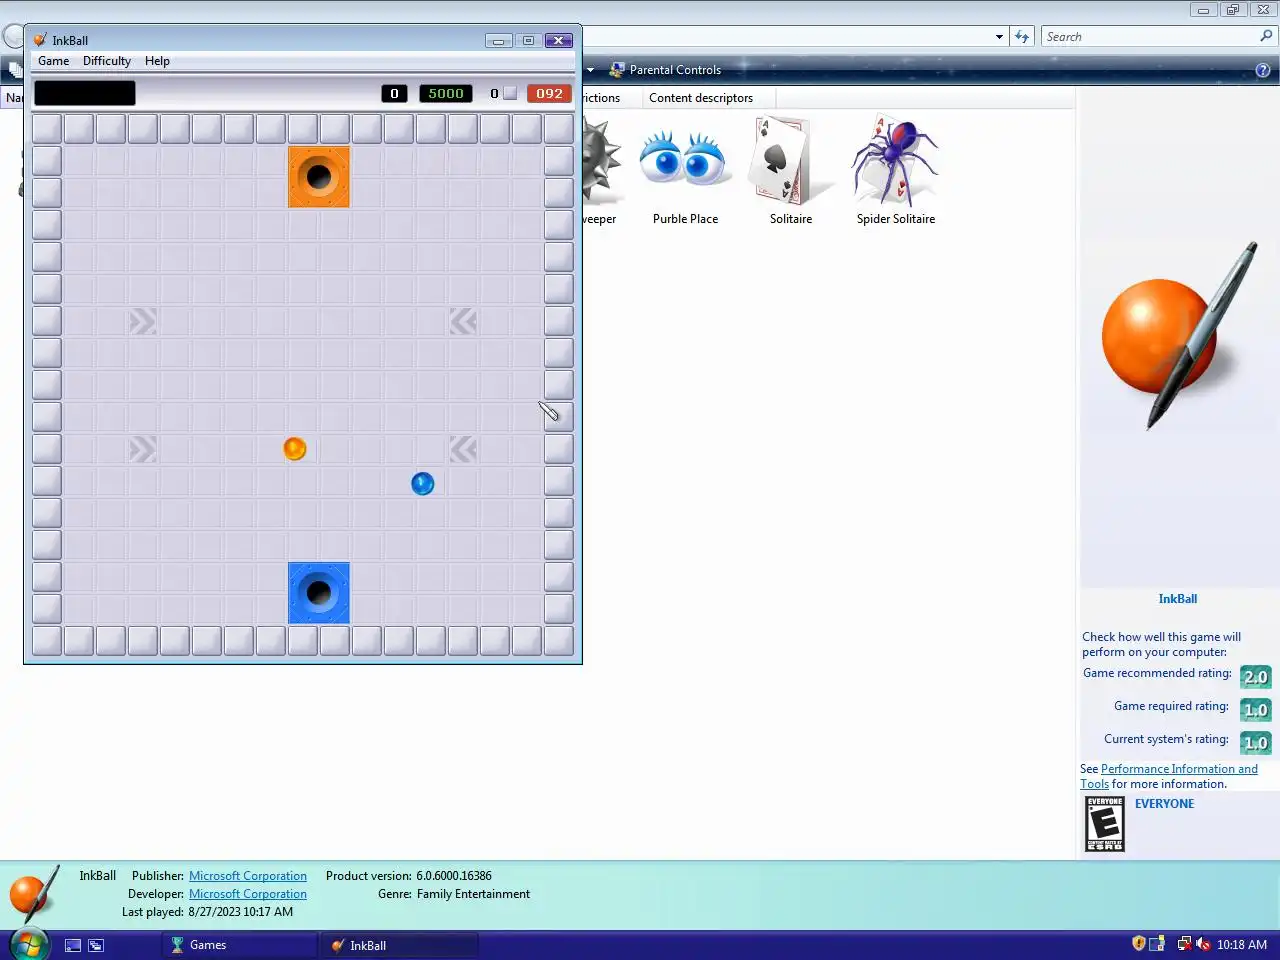
Task: Click the InkBall title bar icon
Action: 40,40
